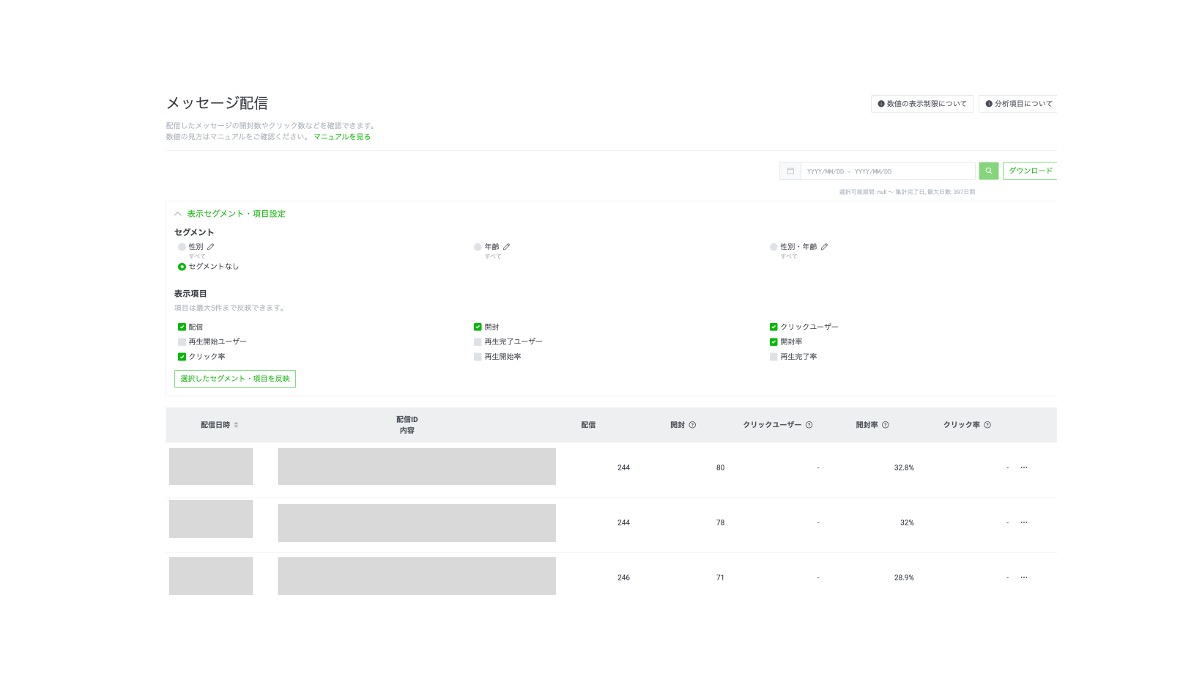1200x675 pixels.
Task: Click the help icon beside 開封率 header
Action: (885, 425)
